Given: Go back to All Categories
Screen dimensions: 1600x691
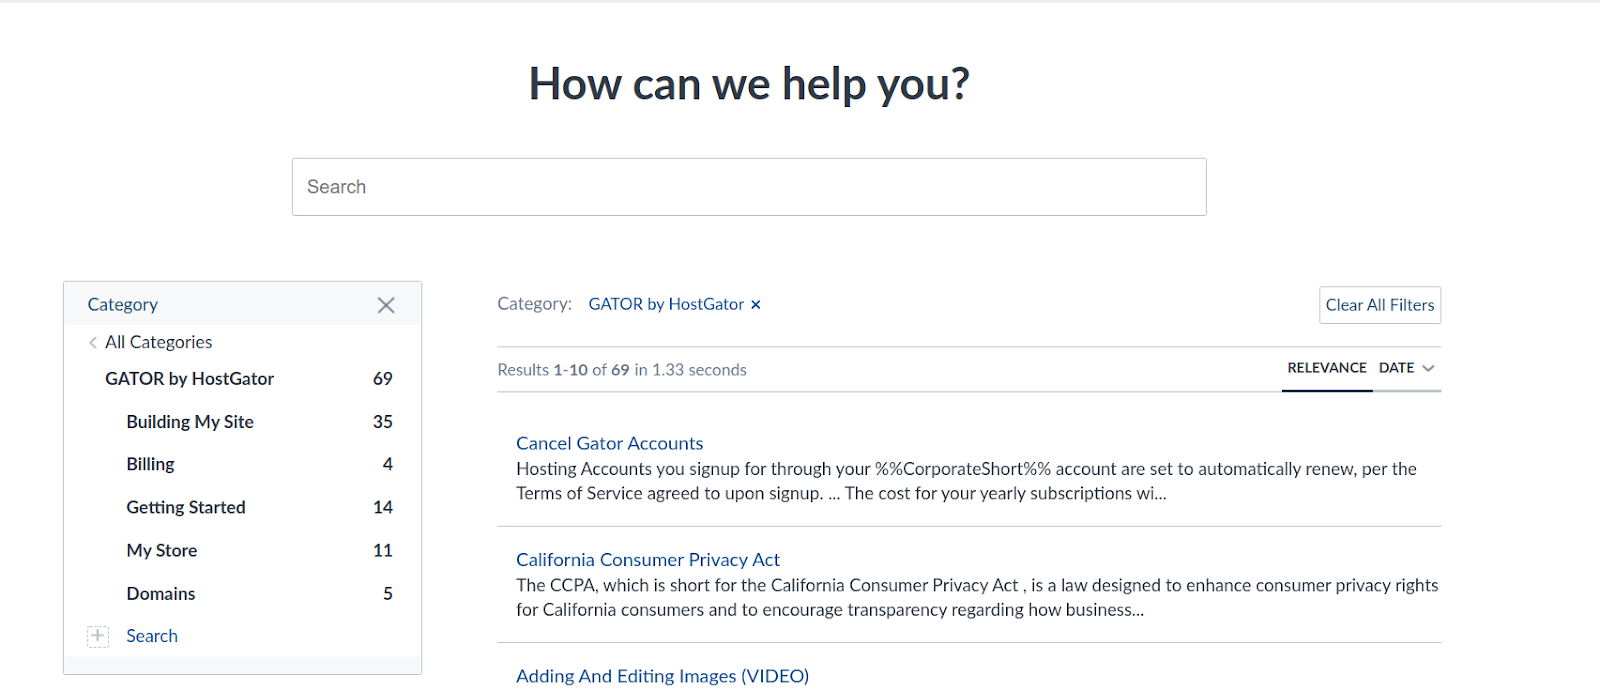Looking at the screenshot, I should click(158, 342).
